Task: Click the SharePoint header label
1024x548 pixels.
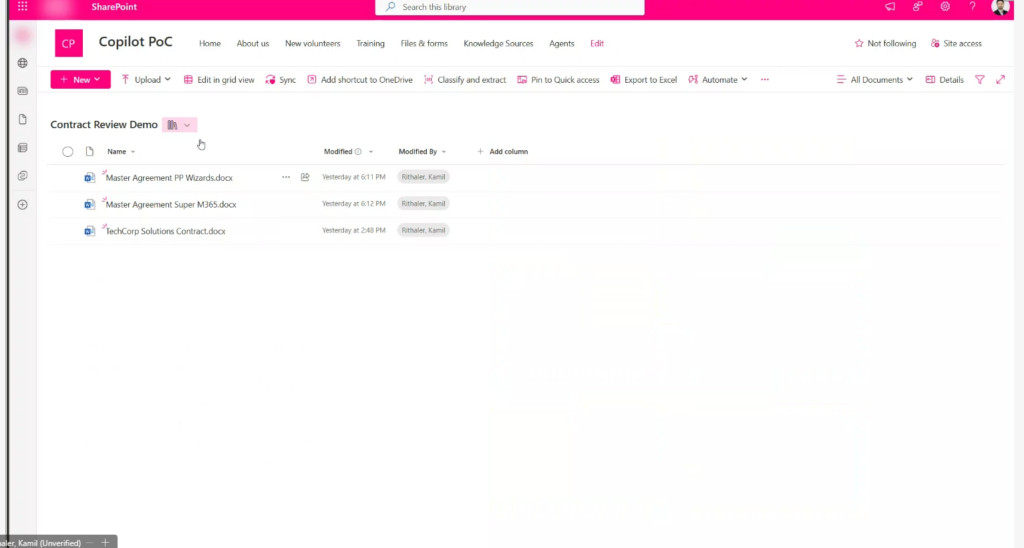Action: tap(114, 7)
